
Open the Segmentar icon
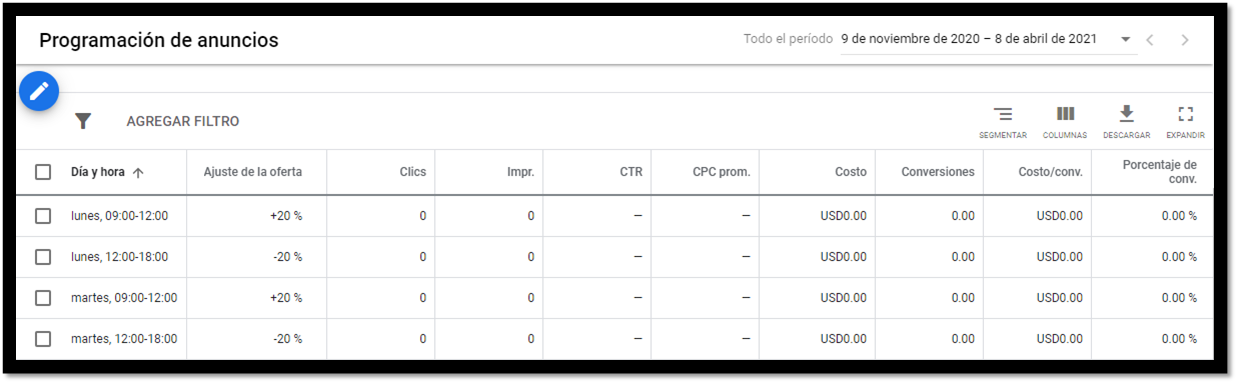1002,121
